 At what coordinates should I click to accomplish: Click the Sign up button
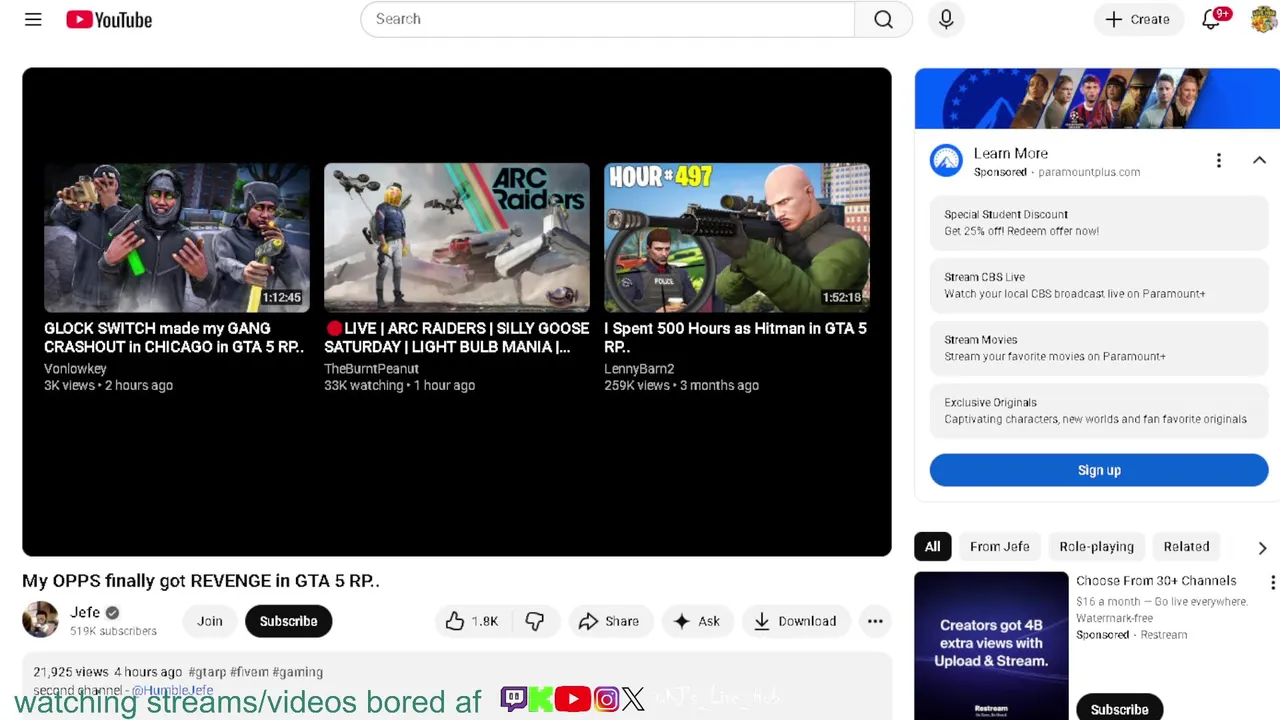tap(1099, 470)
